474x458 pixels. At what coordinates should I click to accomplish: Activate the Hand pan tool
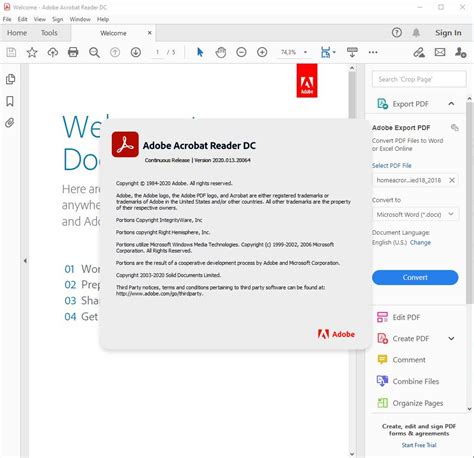click(221, 52)
